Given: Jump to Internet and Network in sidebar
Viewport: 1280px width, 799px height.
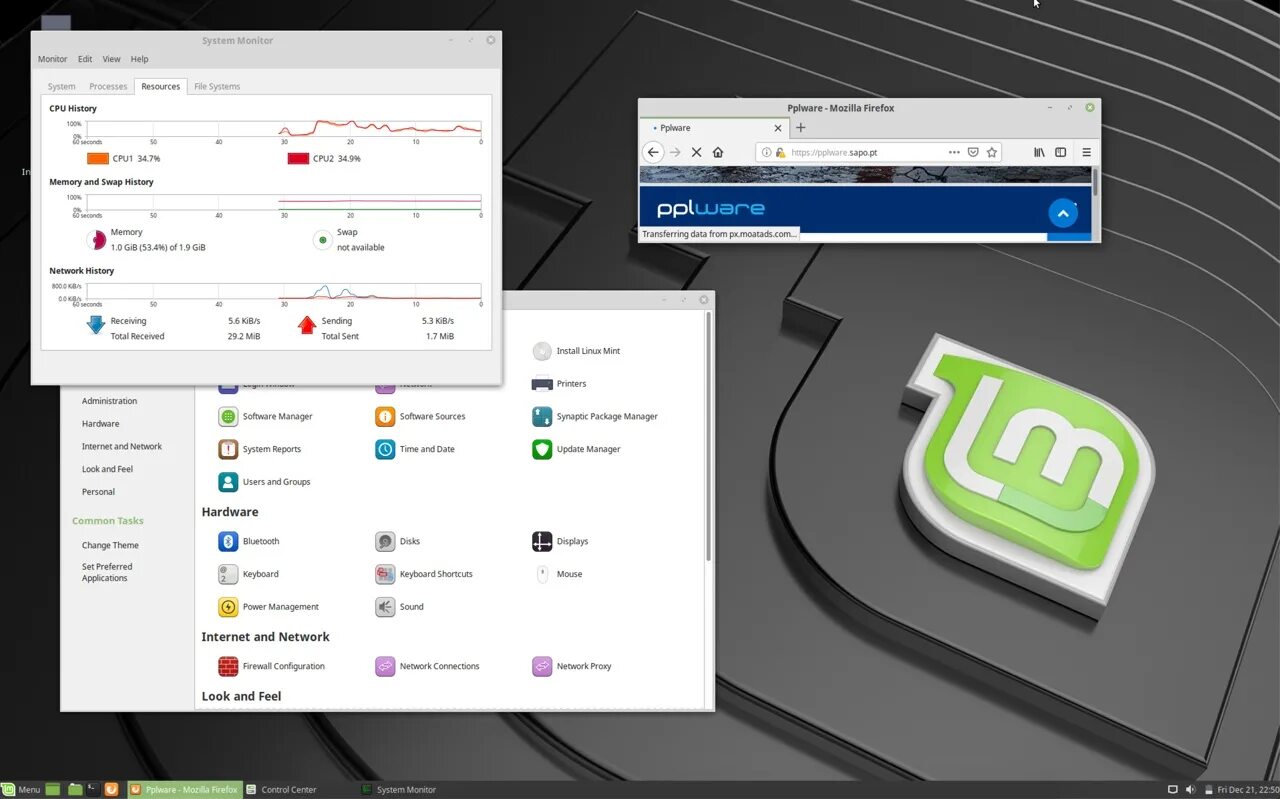Looking at the screenshot, I should 122,447.
